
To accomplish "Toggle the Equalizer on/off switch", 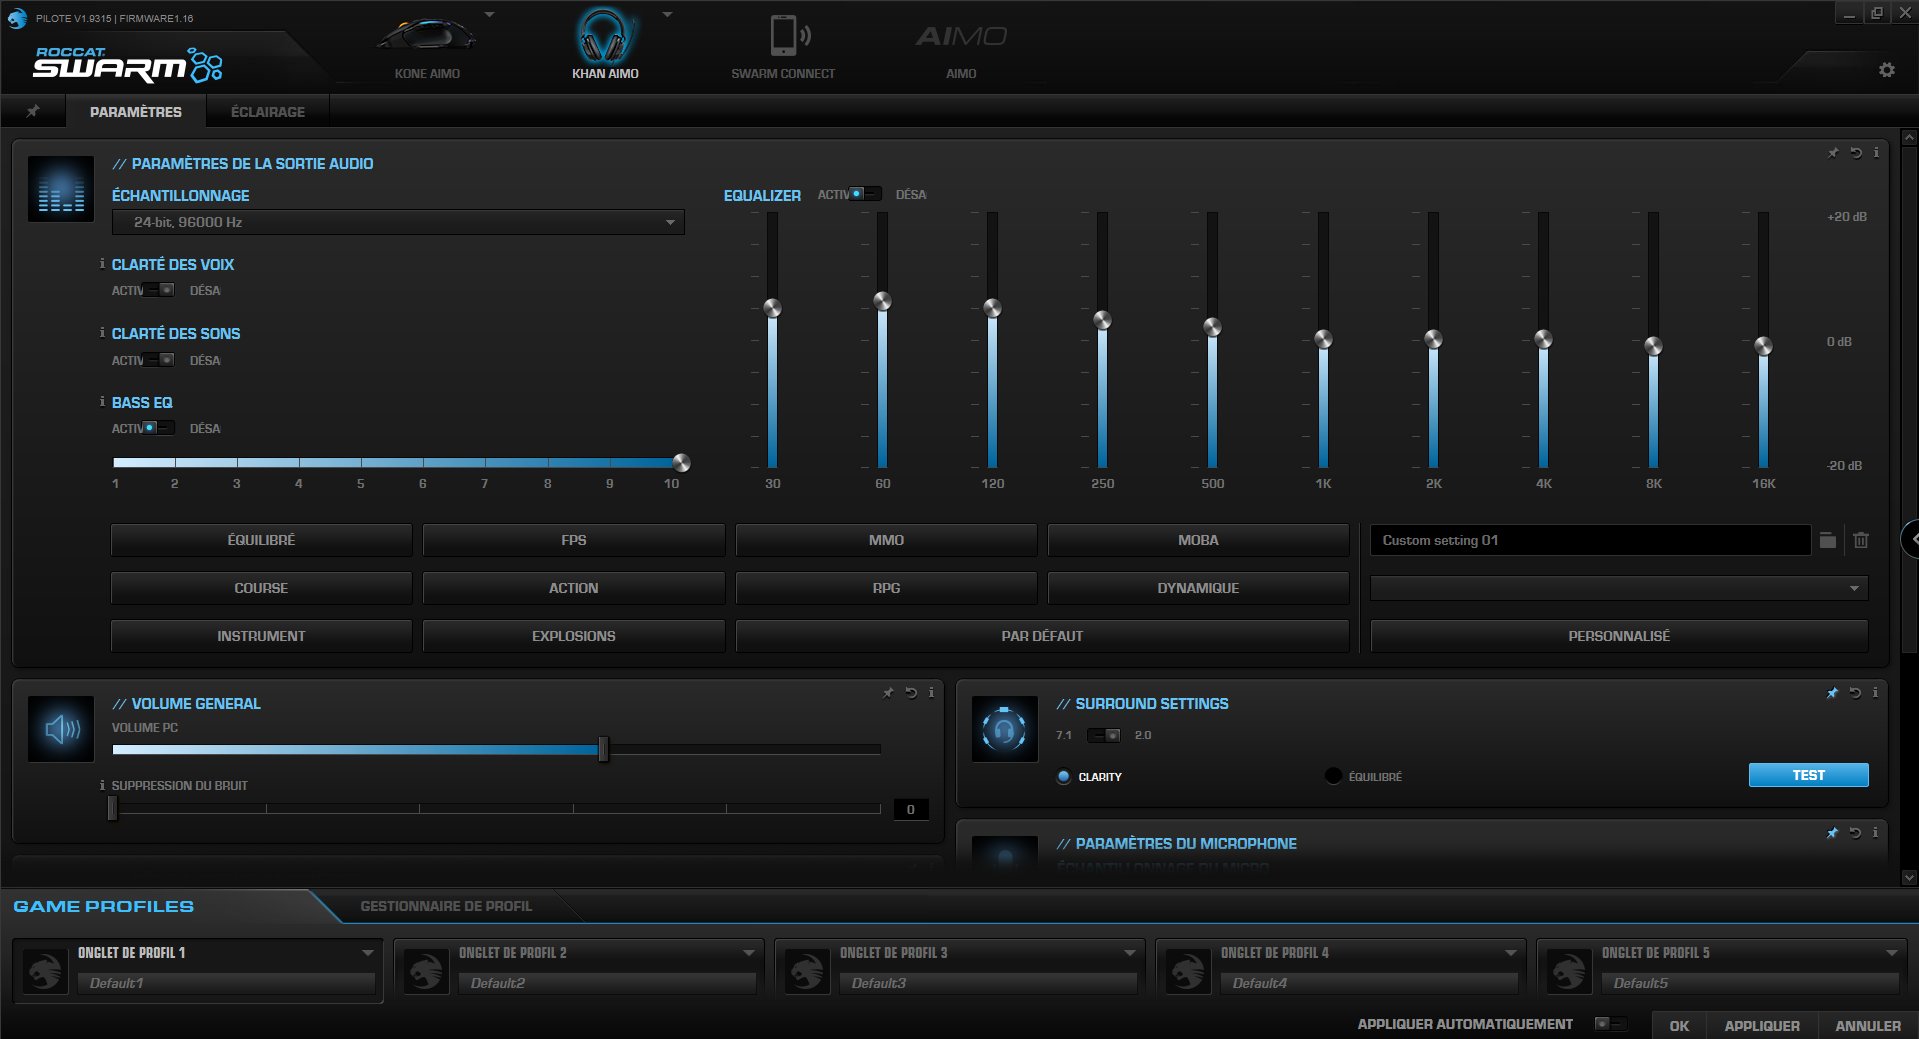I will coord(865,194).
